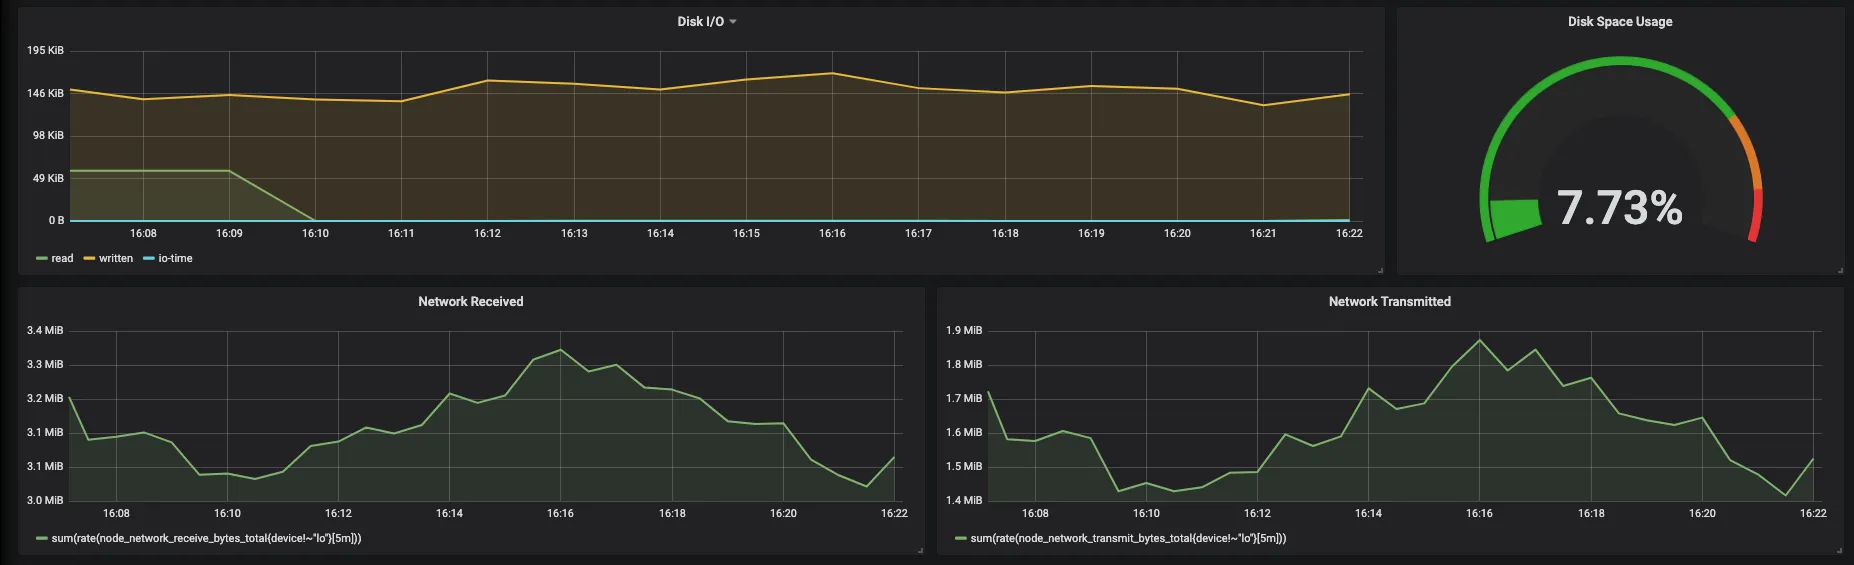
Task: Click the '1.5 MiB' label in Network Transmitted
Action: click(x=964, y=466)
